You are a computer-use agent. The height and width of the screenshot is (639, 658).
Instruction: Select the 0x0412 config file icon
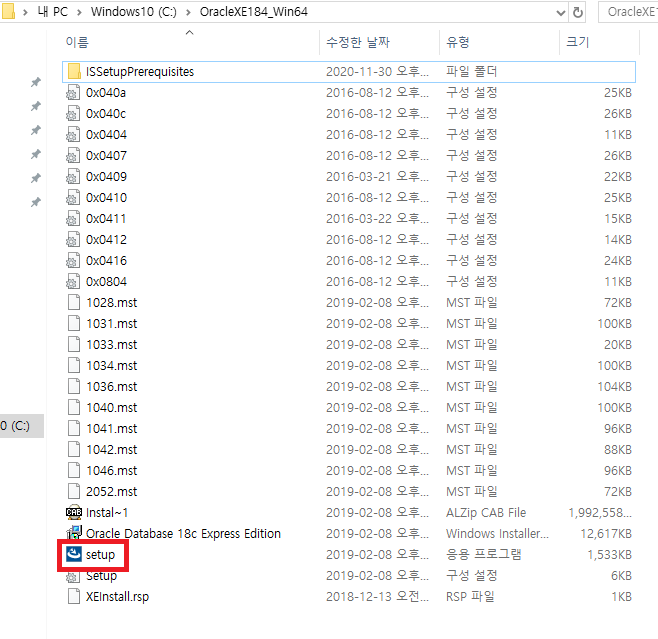pyautogui.click(x=73, y=239)
